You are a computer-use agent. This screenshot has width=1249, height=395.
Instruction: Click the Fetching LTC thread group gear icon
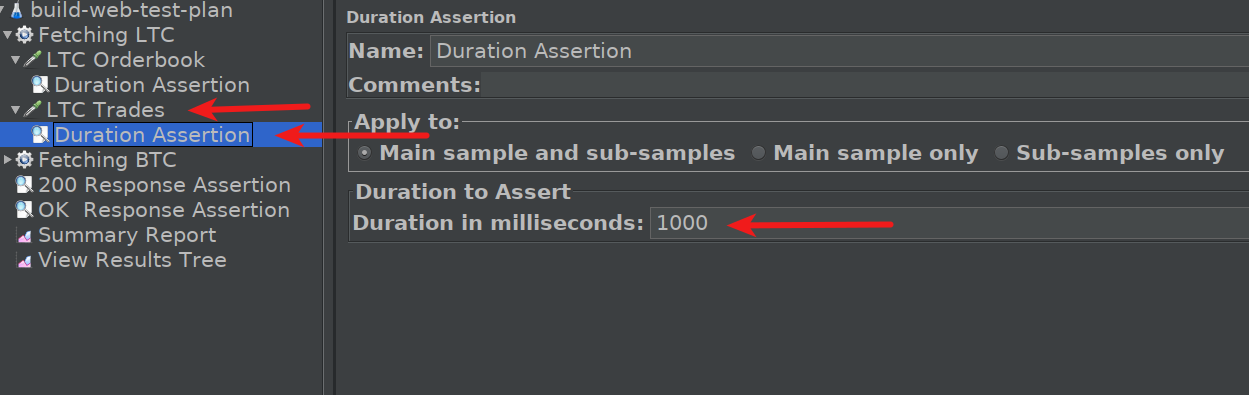(x=24, y=35)
